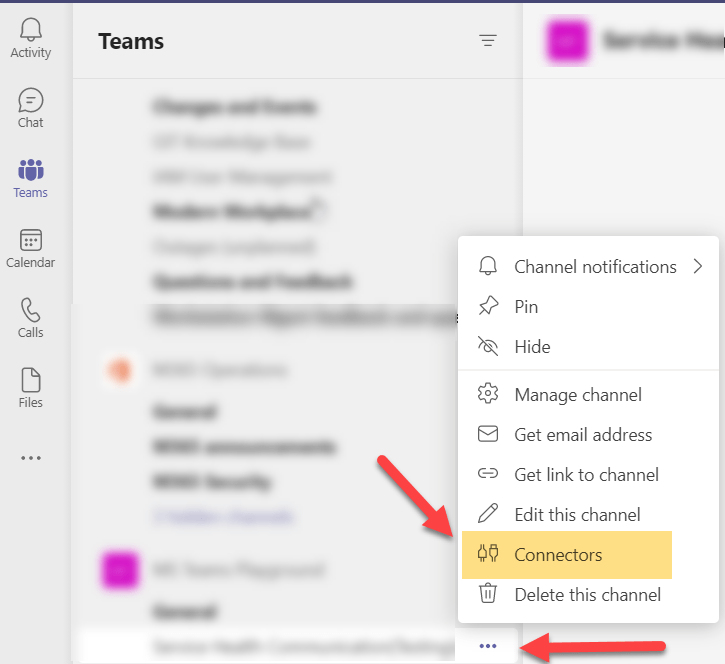725x664 pixels.
Task: Pin this channel from context menu
Action: 526,307
